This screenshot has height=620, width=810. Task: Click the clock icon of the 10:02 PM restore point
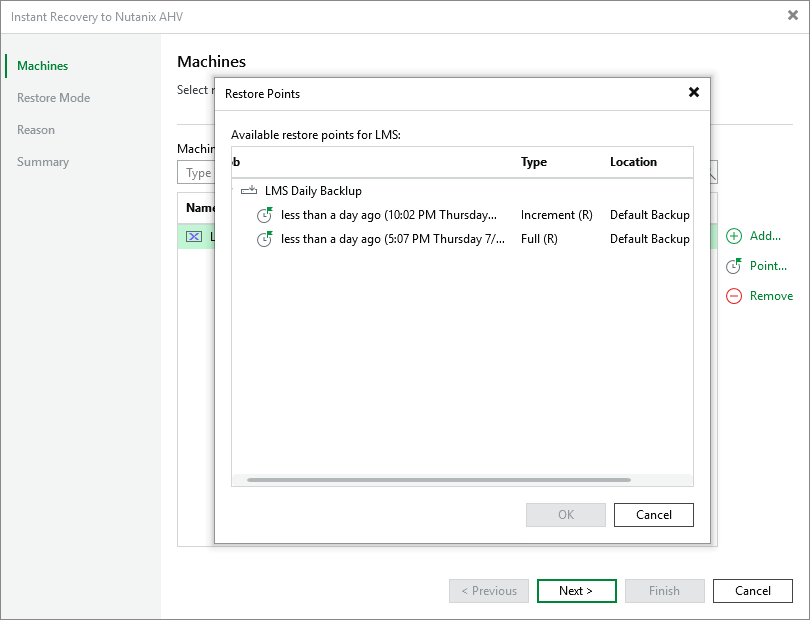click(262, 214)
